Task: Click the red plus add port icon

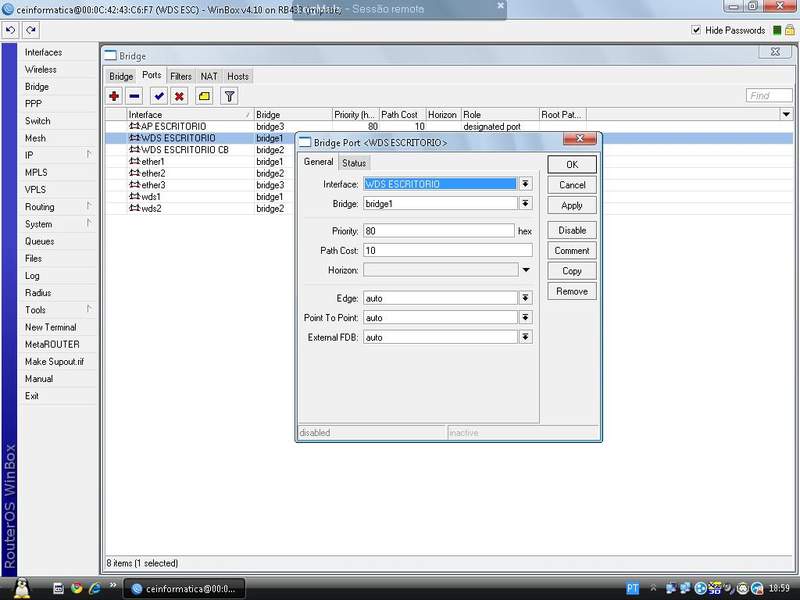Action: 114,96
